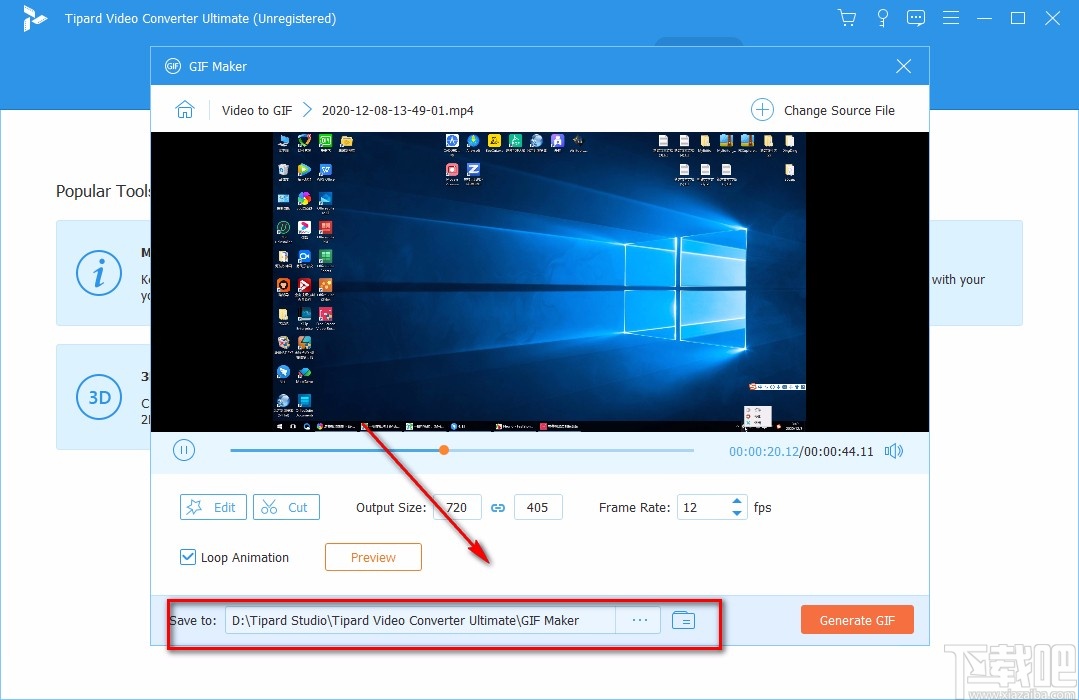This screenshot has width=1079, height=700.
Task: Click the key register icon
Action: click(882, 18)
